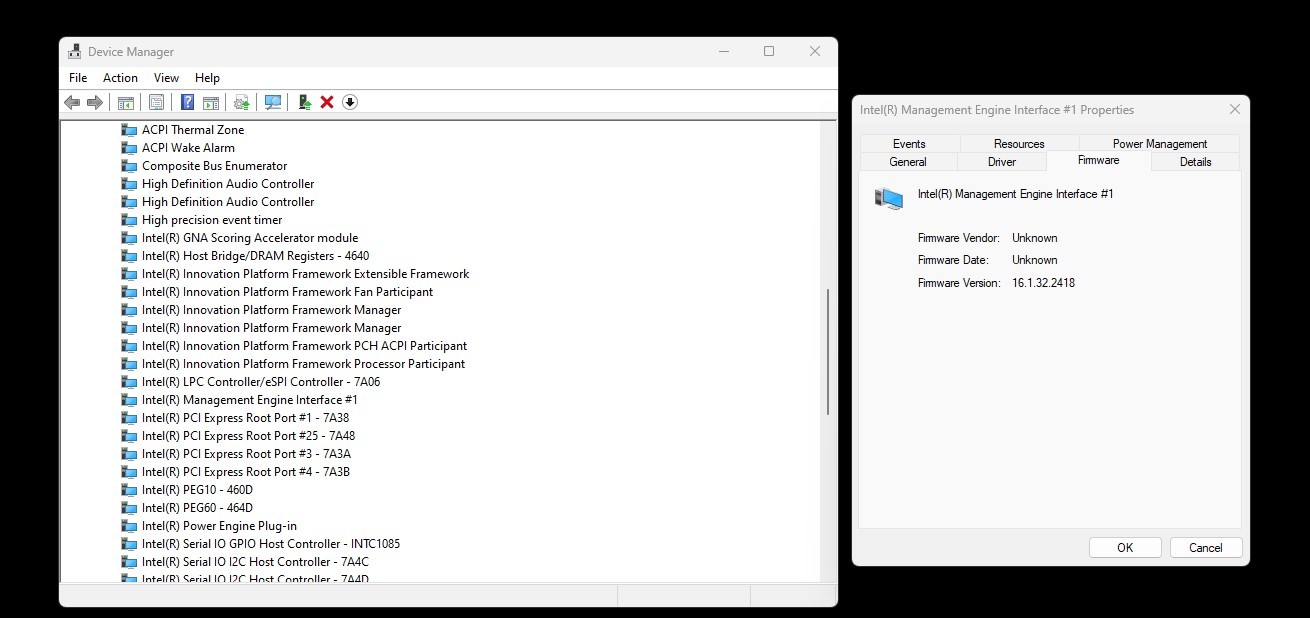Viewport: 1310px width, 618px height.
Task: Click the device icon beside Composite Bus Enumerator
Action: point(129,166)
